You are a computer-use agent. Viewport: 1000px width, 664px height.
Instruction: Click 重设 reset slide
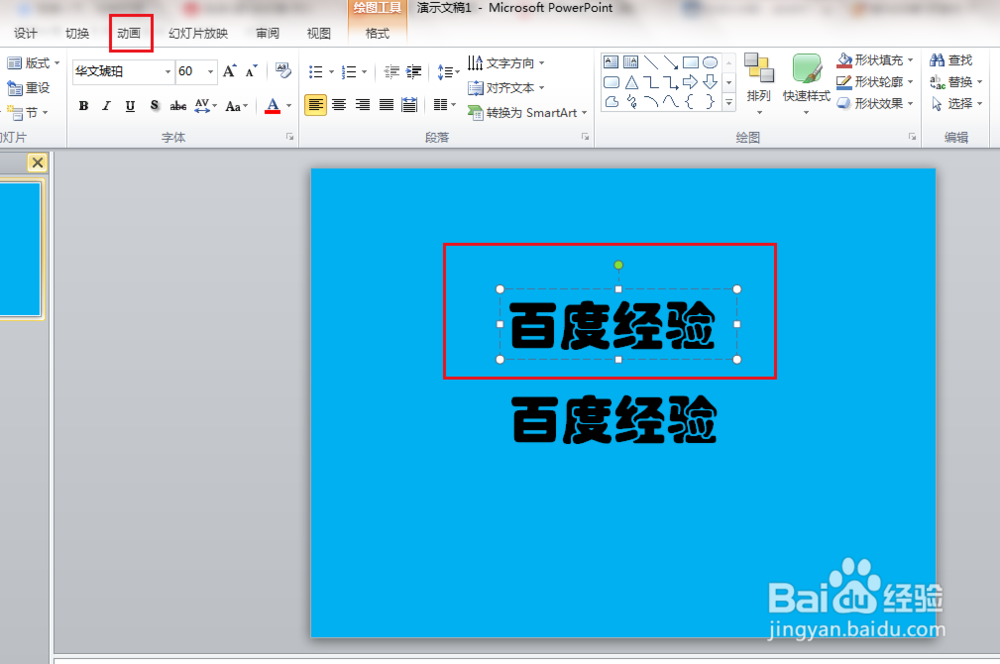28,87
